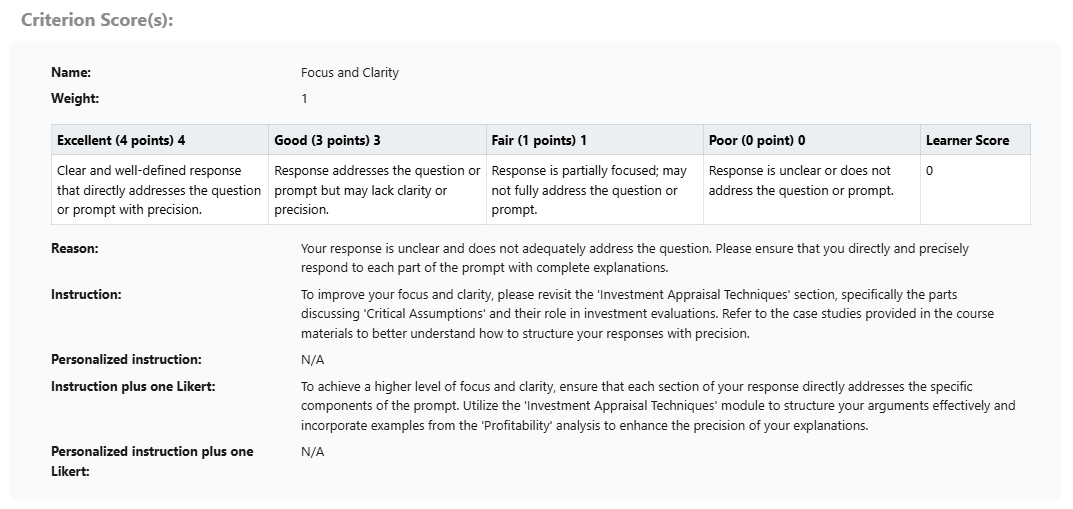Select the Poor rubric description cell
The height and width of the screenshot is (509, 1073).
click(800, 181)
